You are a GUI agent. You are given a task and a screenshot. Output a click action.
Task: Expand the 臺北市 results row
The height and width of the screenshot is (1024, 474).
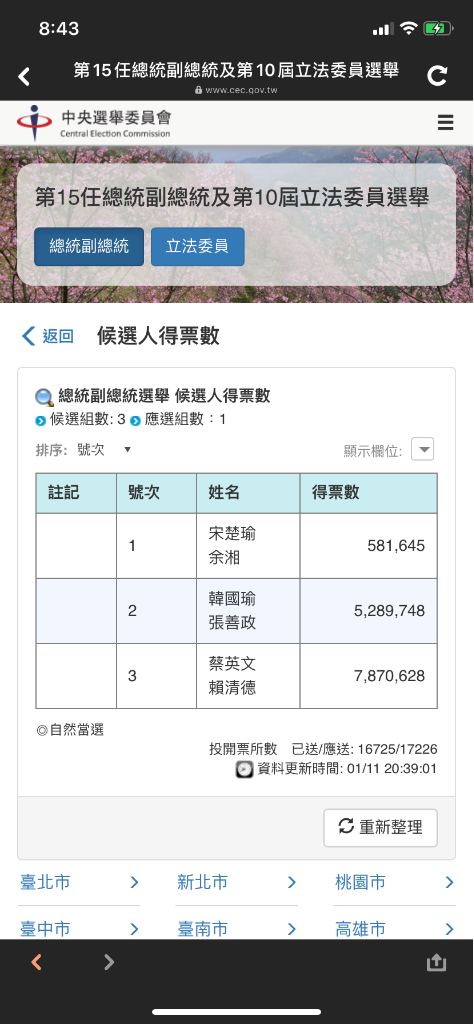tap(79, 883)
